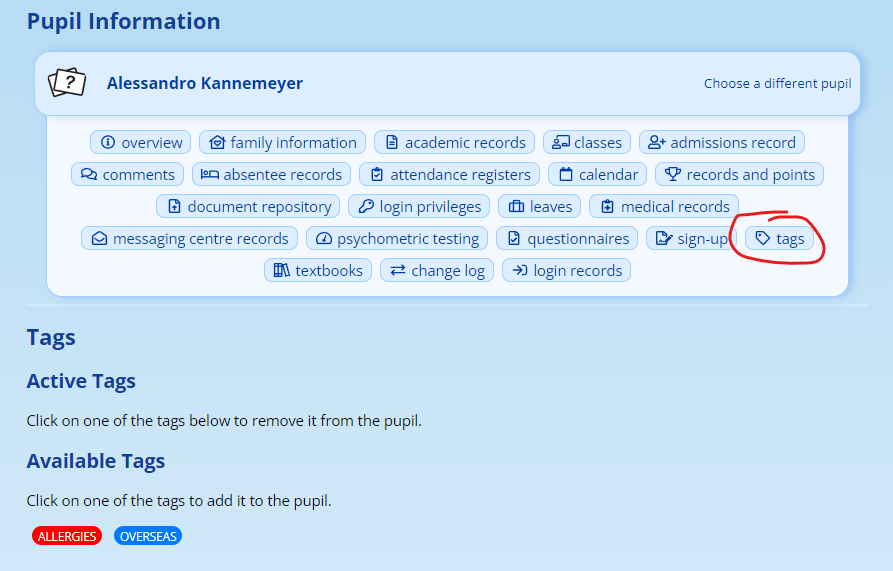Image resolution: width=893 pixels, height=571 pixels.
Task: Click the briefcase icon on leaves
Action: (x=516, y=207)
